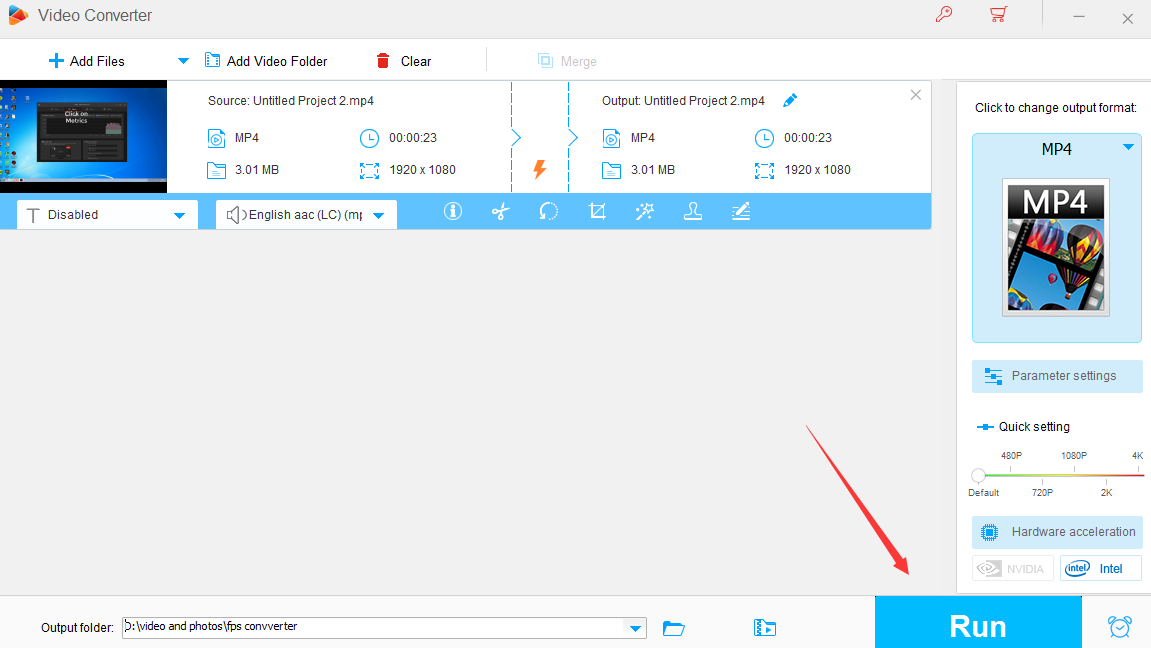This screenshot has width=1151, height=648.
Task: Open the crop tool
Action: tap(597, 211)
